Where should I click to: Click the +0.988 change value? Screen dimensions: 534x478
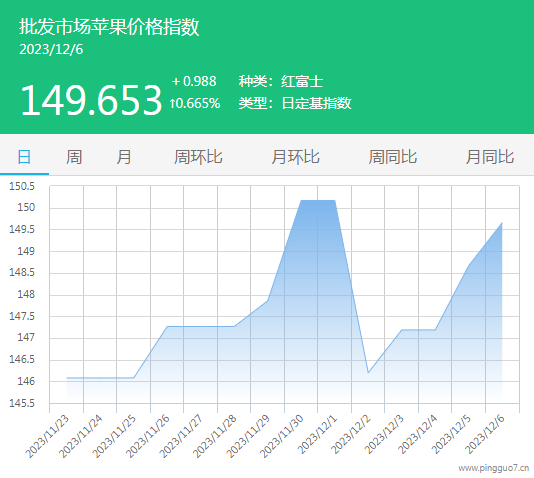click(x=194, y=81)
